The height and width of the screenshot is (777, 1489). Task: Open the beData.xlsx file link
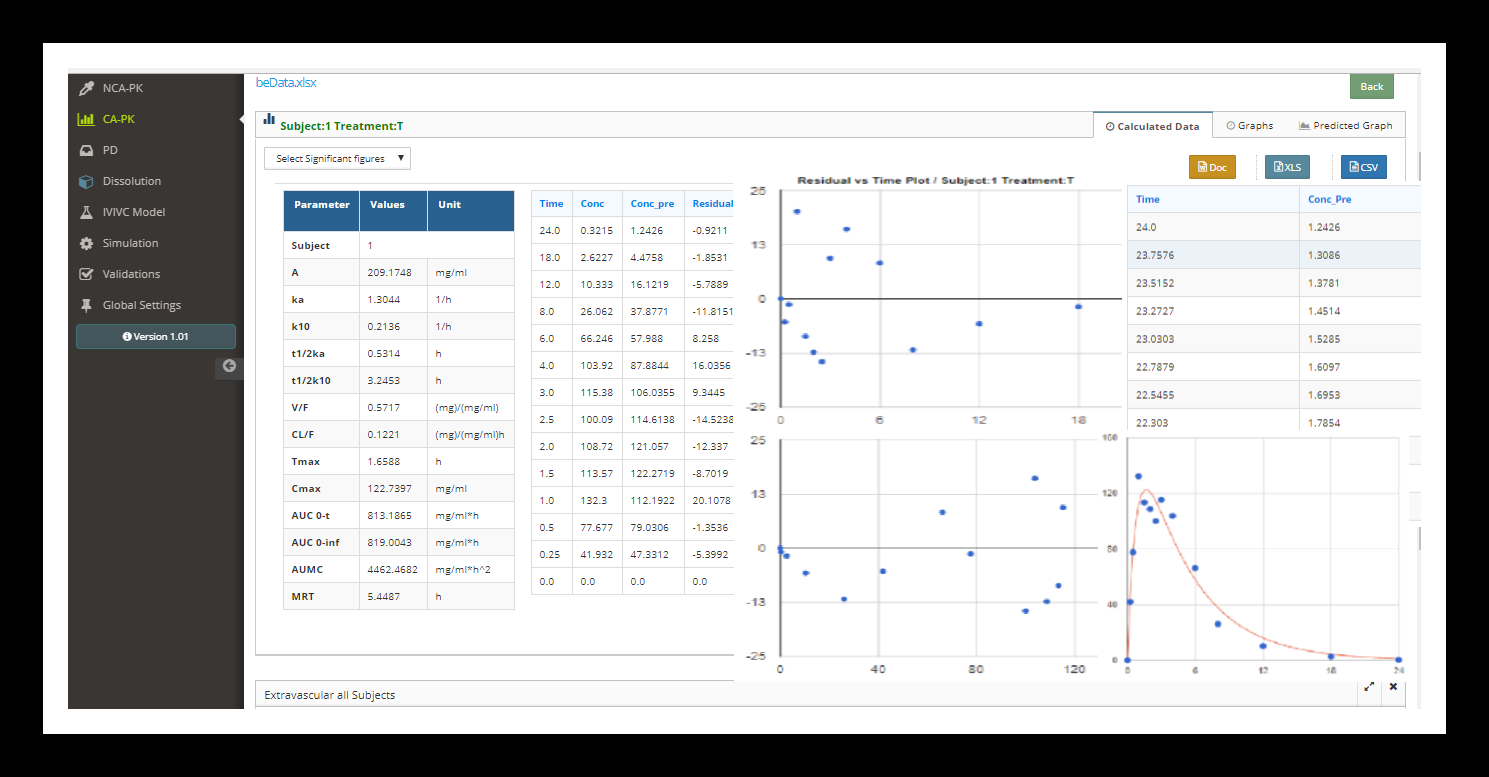click(x=286, y=83)
